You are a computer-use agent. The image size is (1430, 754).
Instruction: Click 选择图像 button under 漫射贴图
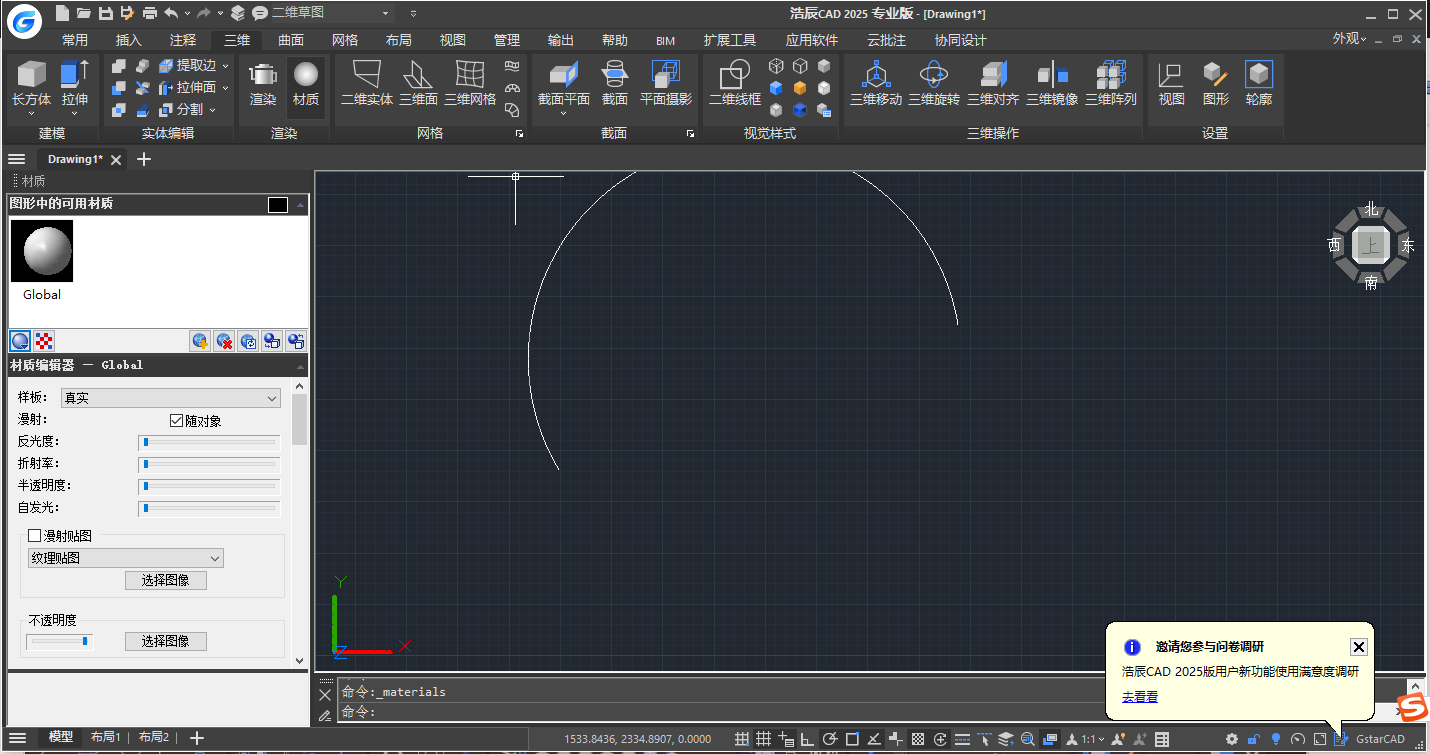point(166,580)
